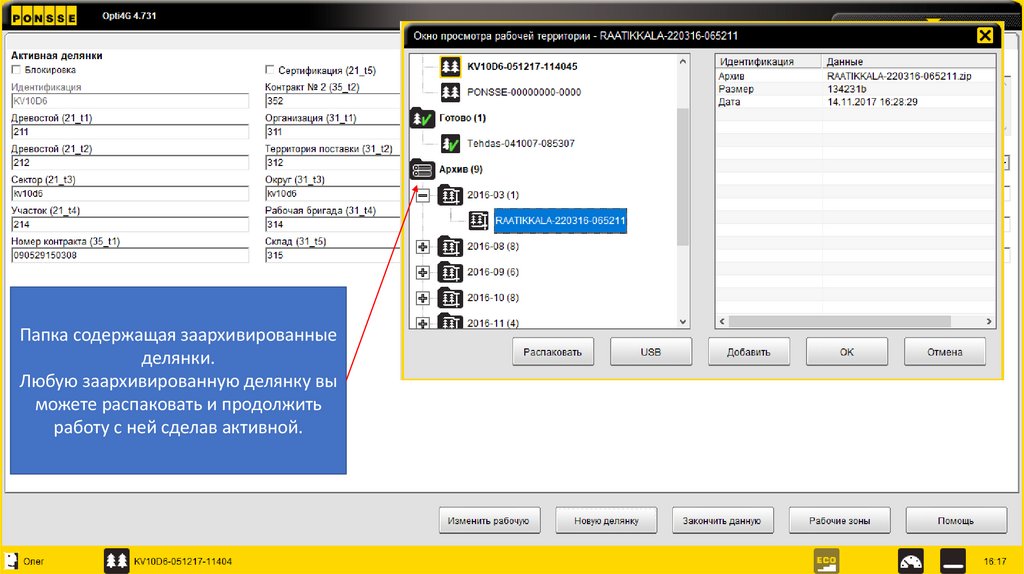Open the Помощь button
Viewport: 1024px width, 574px height.
[956, 520]
